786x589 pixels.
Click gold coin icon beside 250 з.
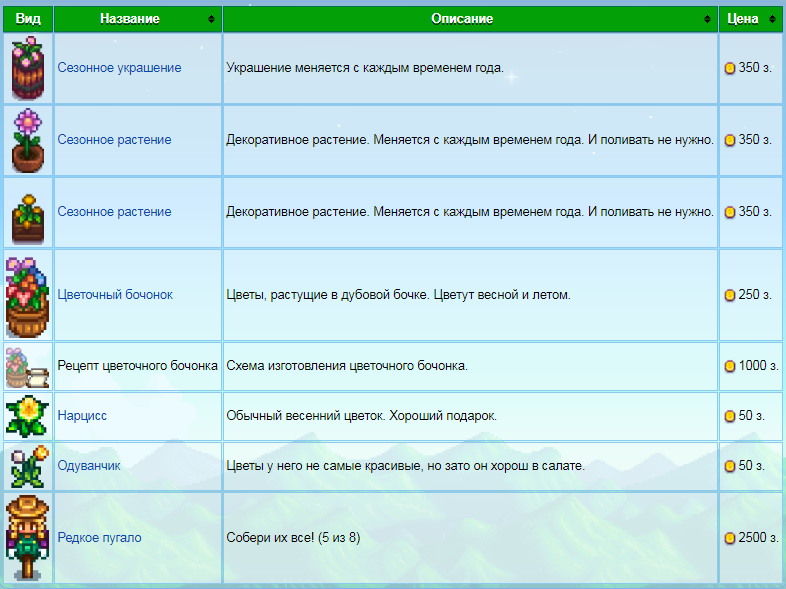pyautogui.click(x=730, y=295)
